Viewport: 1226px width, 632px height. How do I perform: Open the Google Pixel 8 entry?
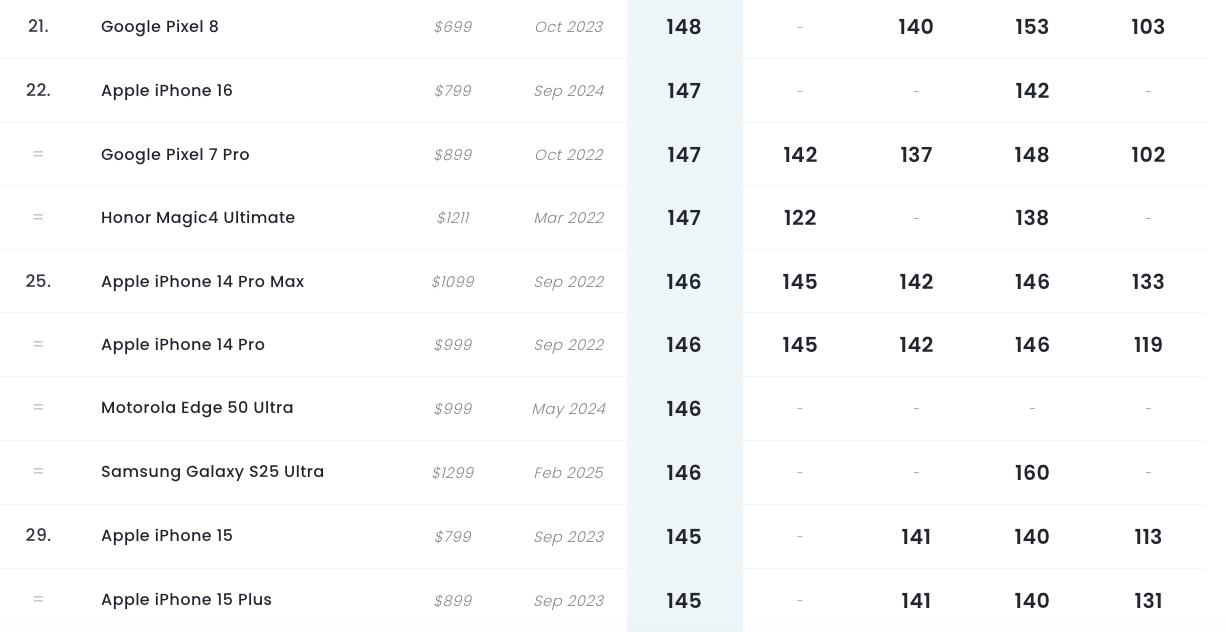[x=160, y=27]
